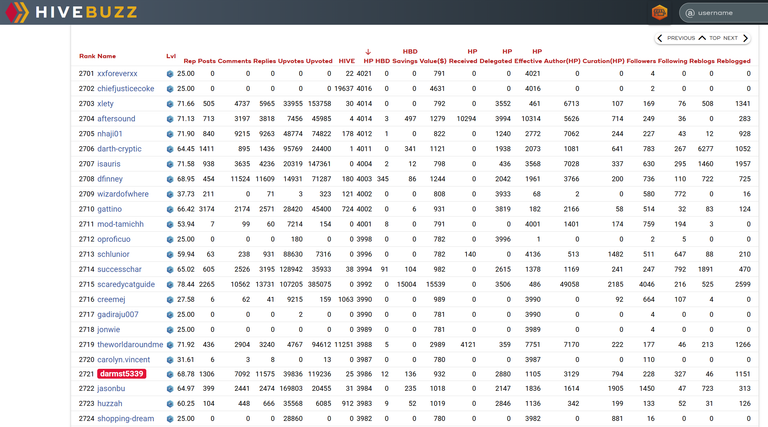Click rank number 2715 in table
The height and width of the screenshot is (427, 768).
pos(86,285)
